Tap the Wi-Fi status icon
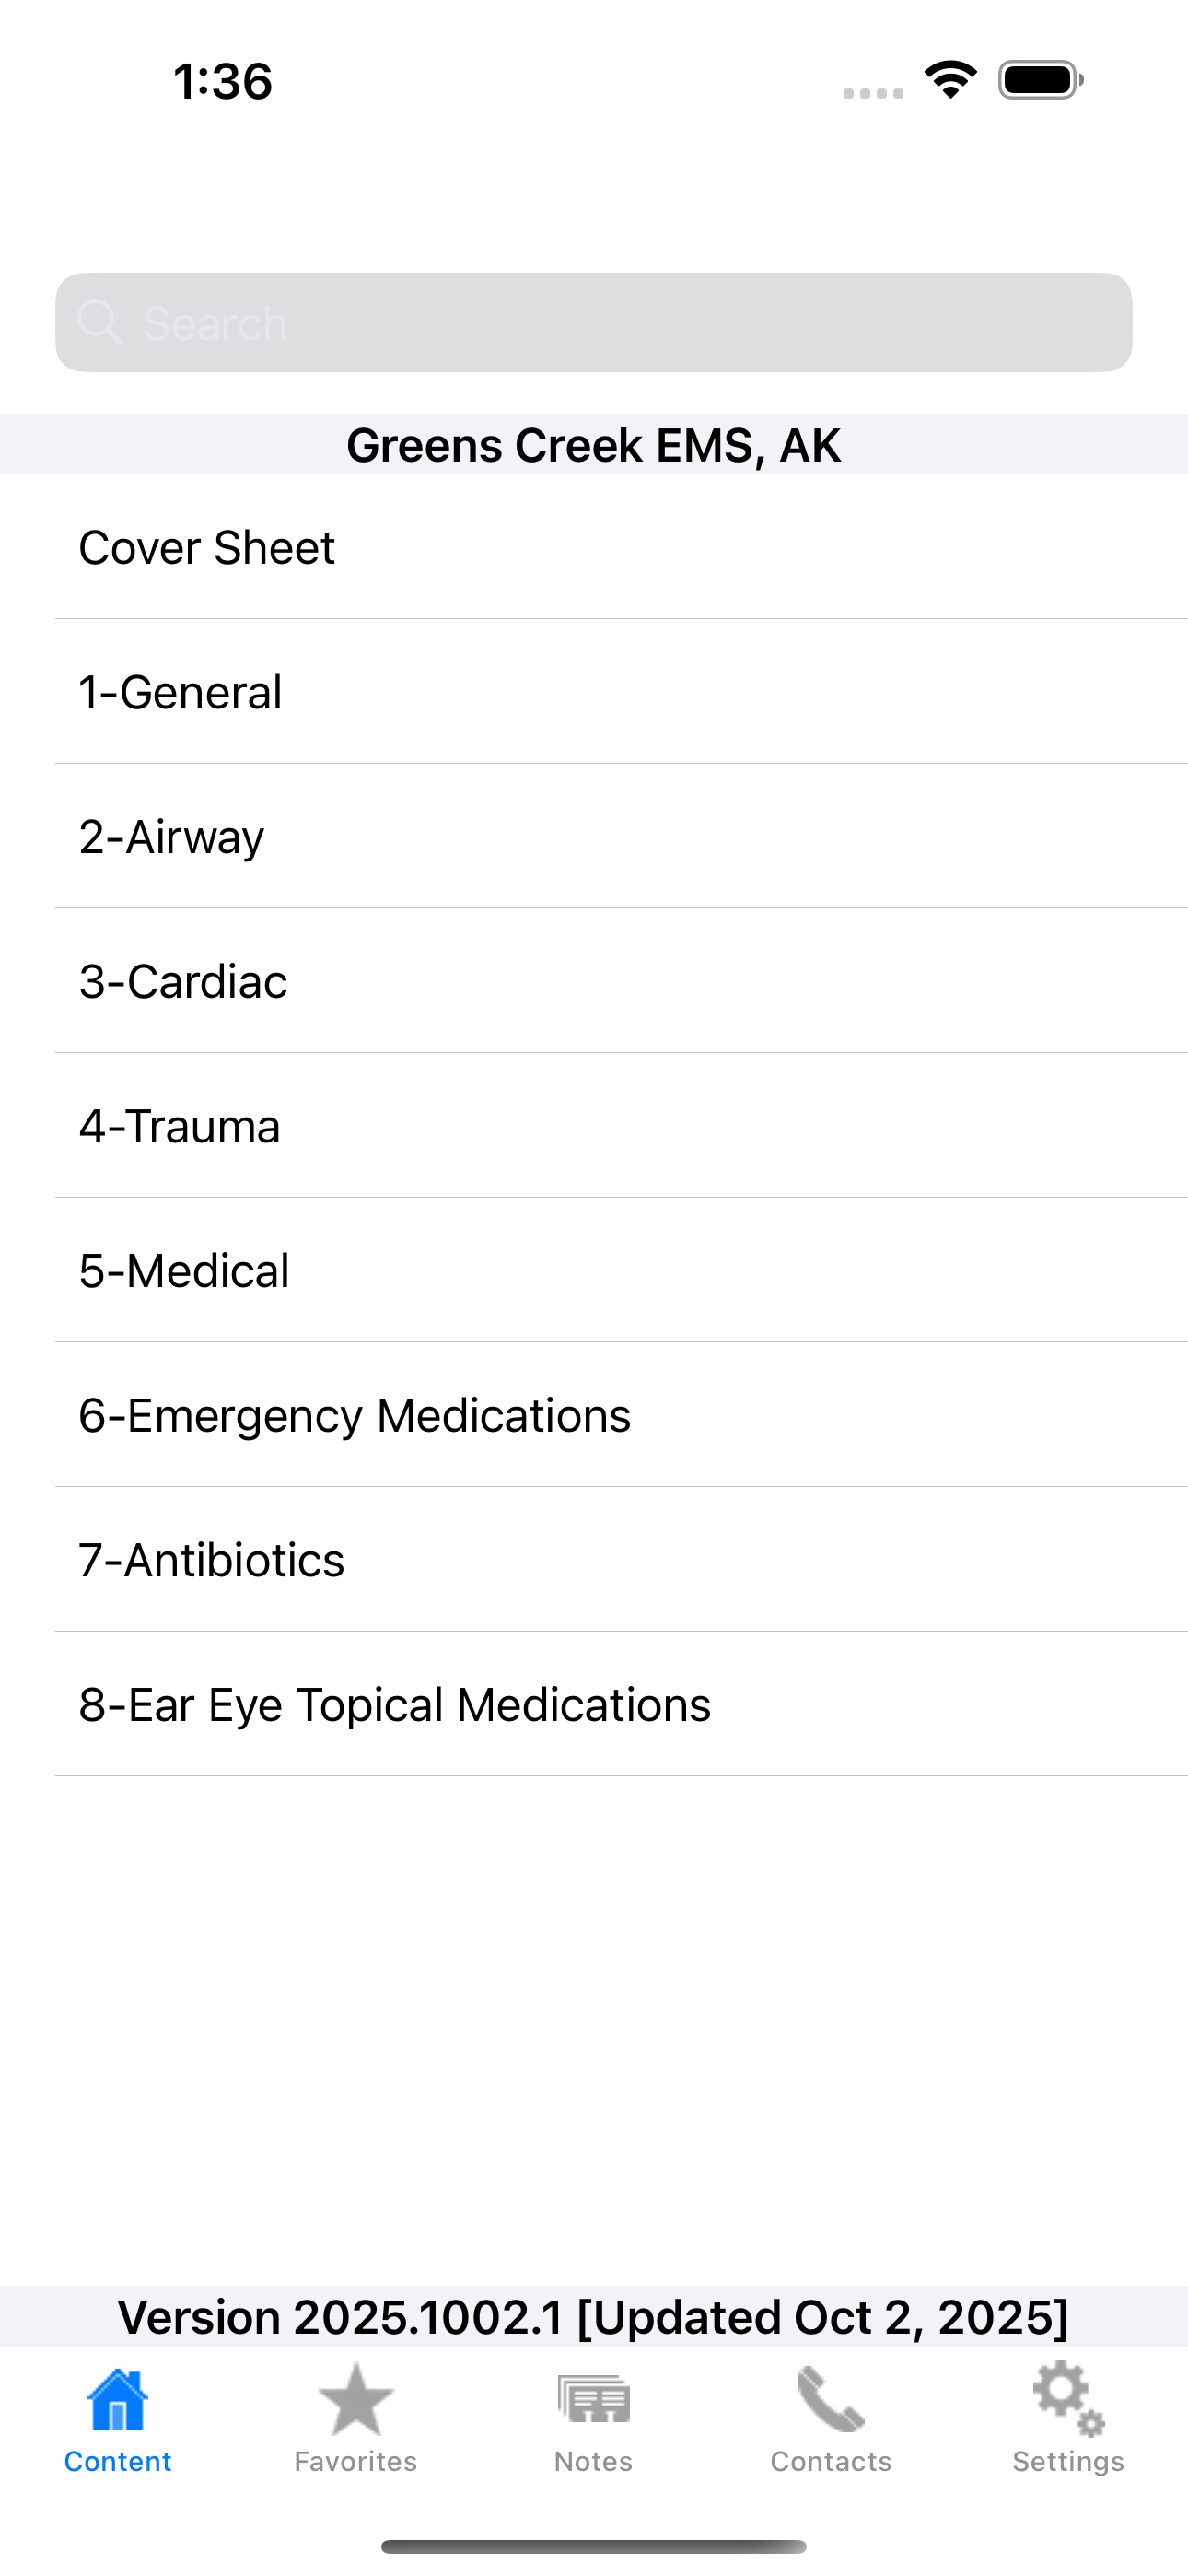1188x2576 pixels. pos(951,80)
